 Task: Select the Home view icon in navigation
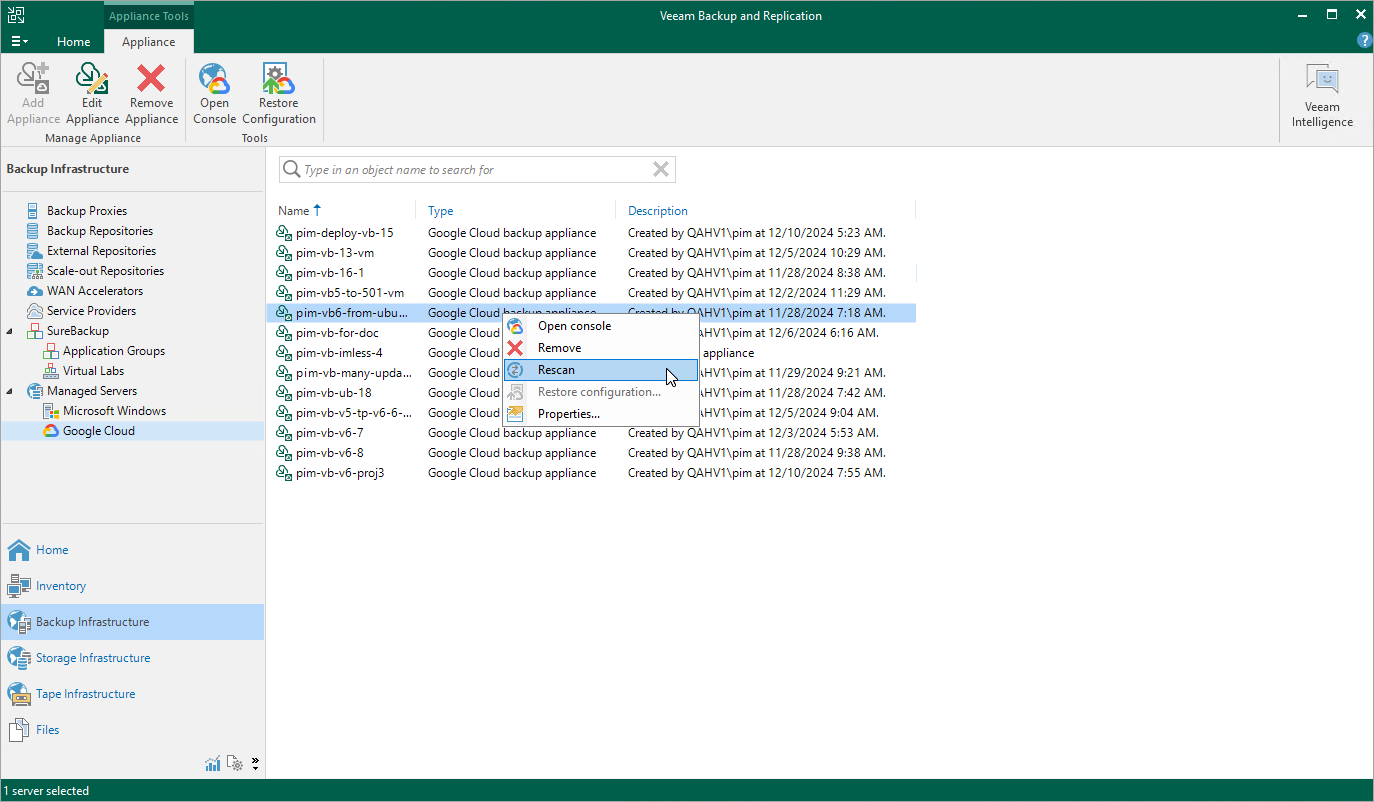19,550
